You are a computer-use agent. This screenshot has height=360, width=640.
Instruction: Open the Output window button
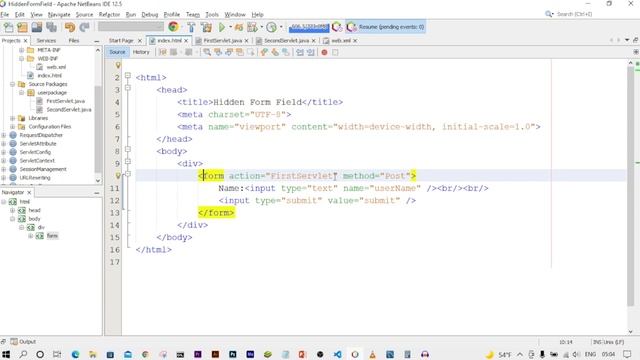(x=23, y=342)
